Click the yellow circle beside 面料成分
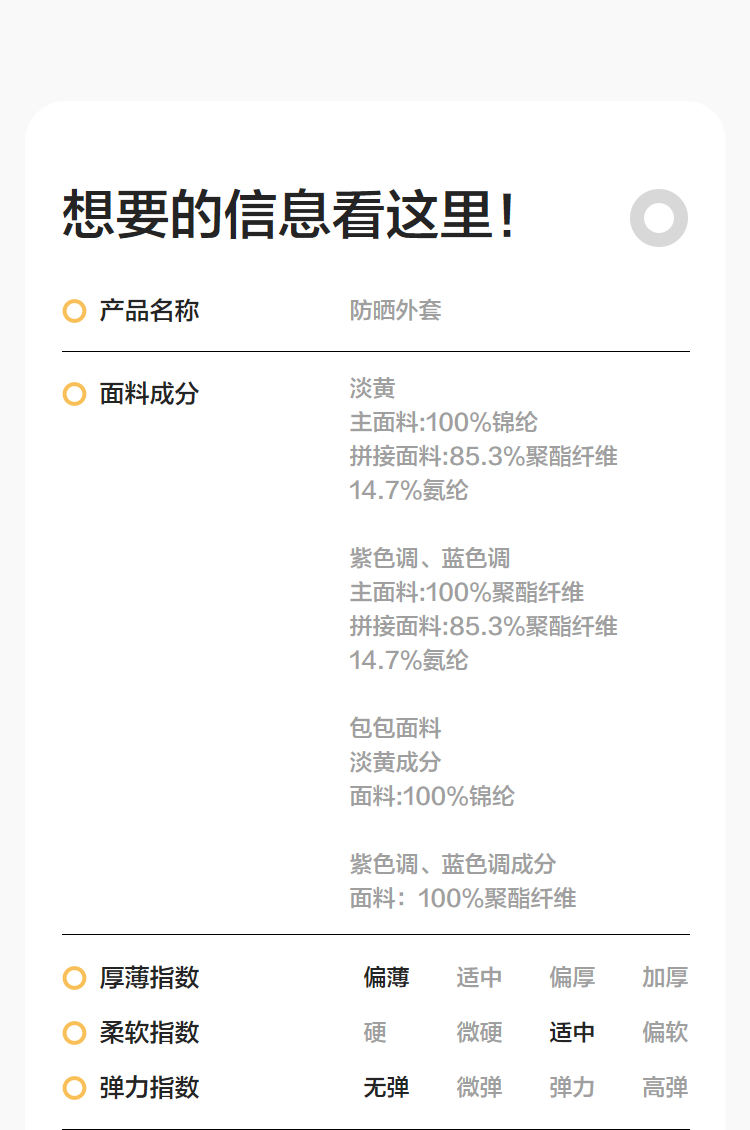 [x=74, y=394]
